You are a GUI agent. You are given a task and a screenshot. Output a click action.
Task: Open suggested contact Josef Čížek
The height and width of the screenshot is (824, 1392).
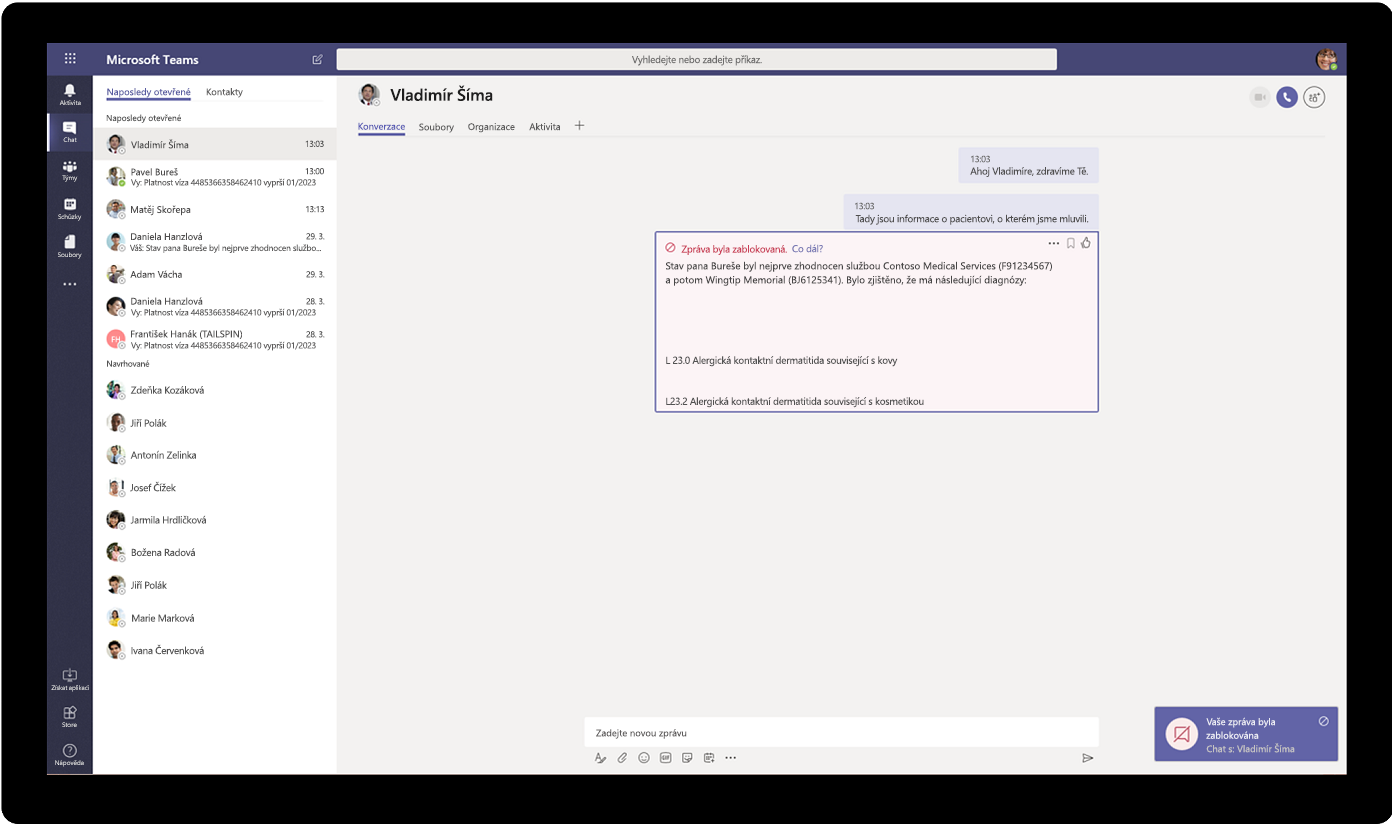(215, 488)
